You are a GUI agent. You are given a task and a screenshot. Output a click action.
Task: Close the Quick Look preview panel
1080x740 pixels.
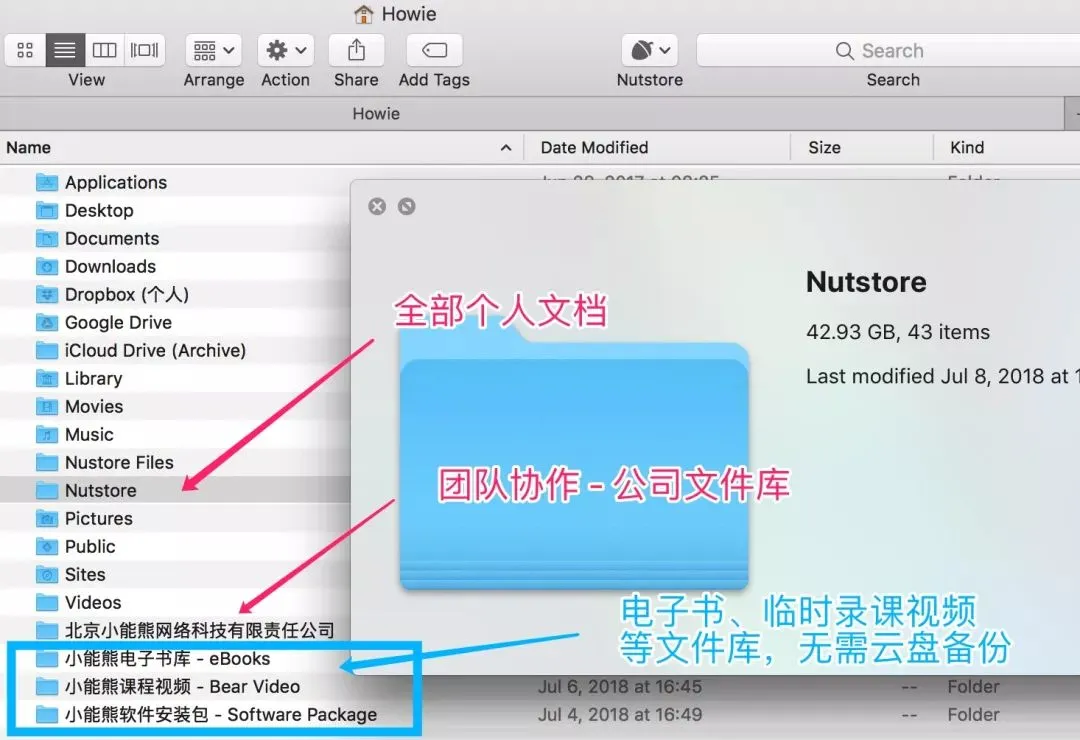click(x=377, y=206)
